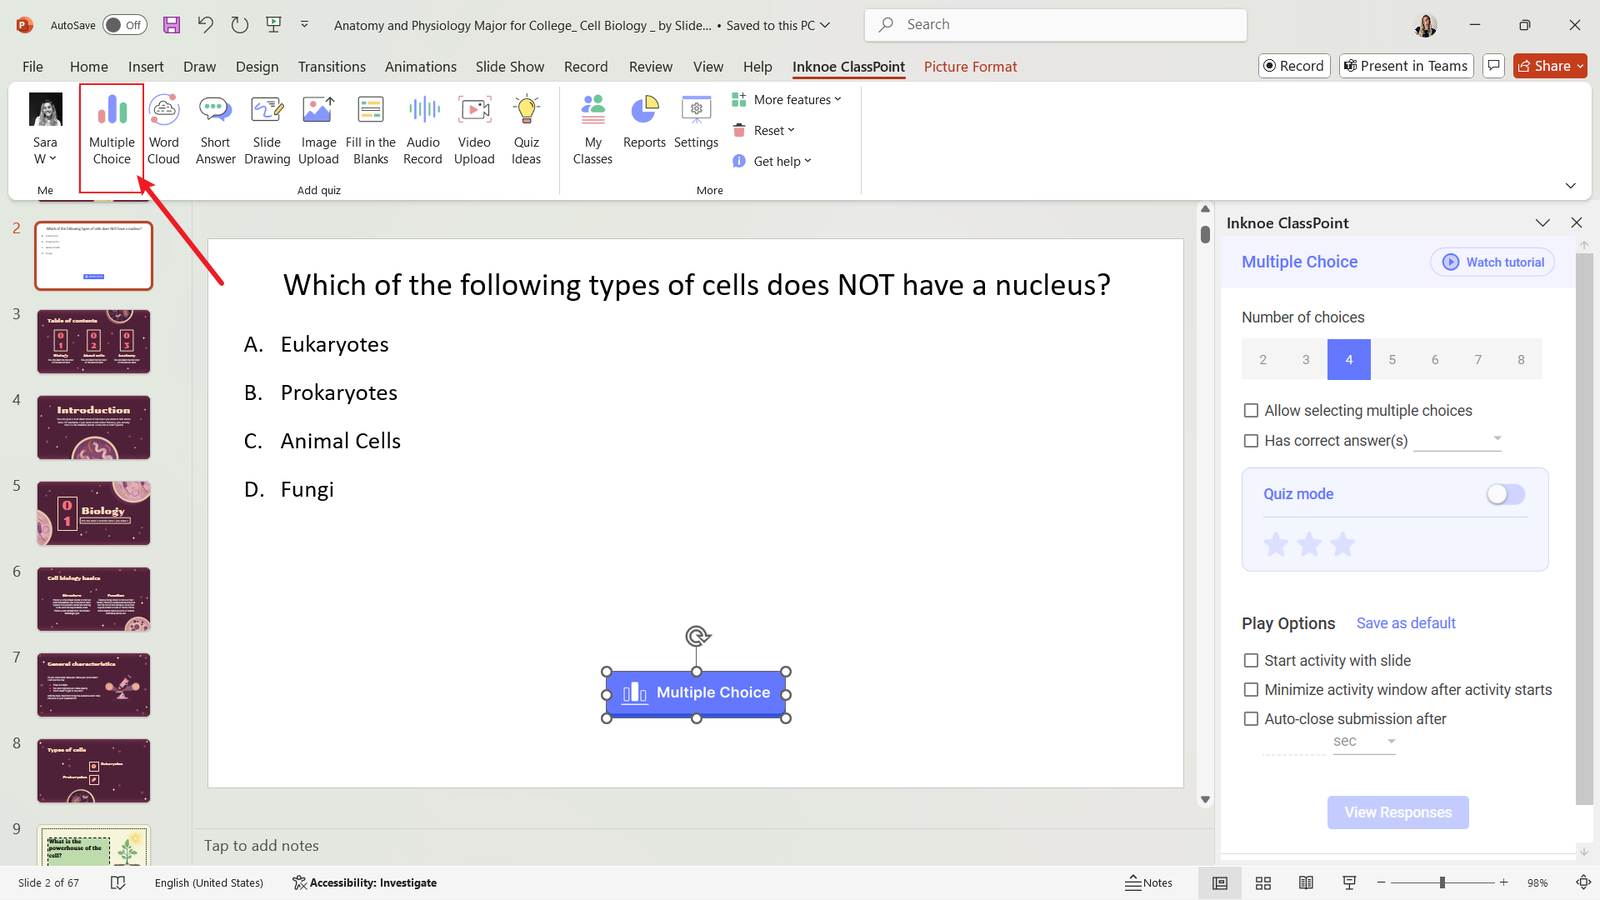Switch to Slide Sorter view

pos(1263,883)
